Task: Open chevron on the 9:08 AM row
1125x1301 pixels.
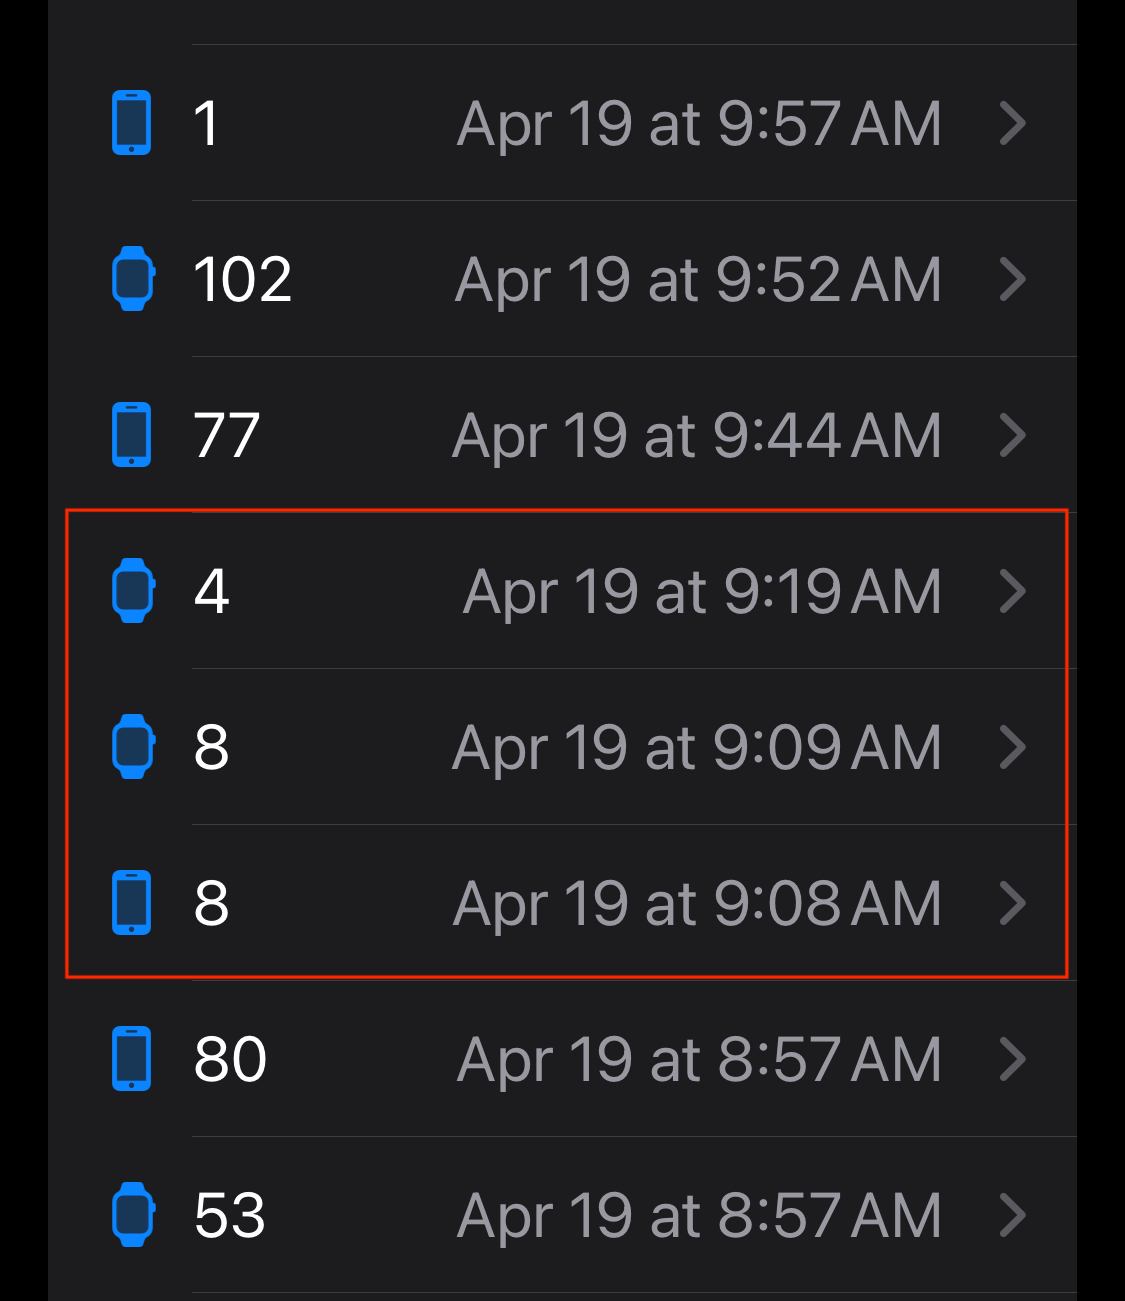Action: (x=1013, y=903)
